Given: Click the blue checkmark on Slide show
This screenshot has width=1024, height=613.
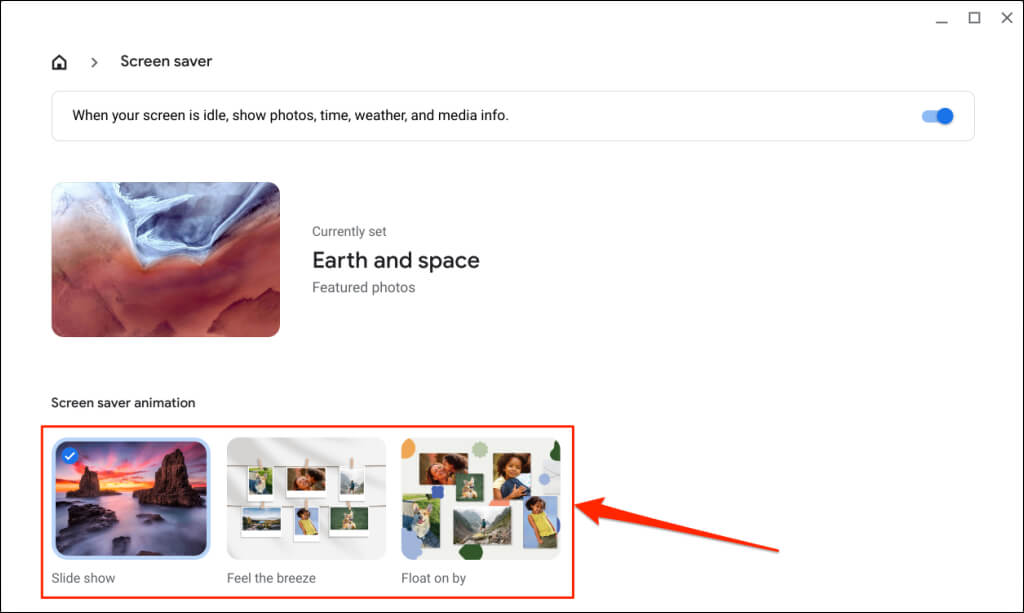Looking at the screenshot, I should click(69, 455).
